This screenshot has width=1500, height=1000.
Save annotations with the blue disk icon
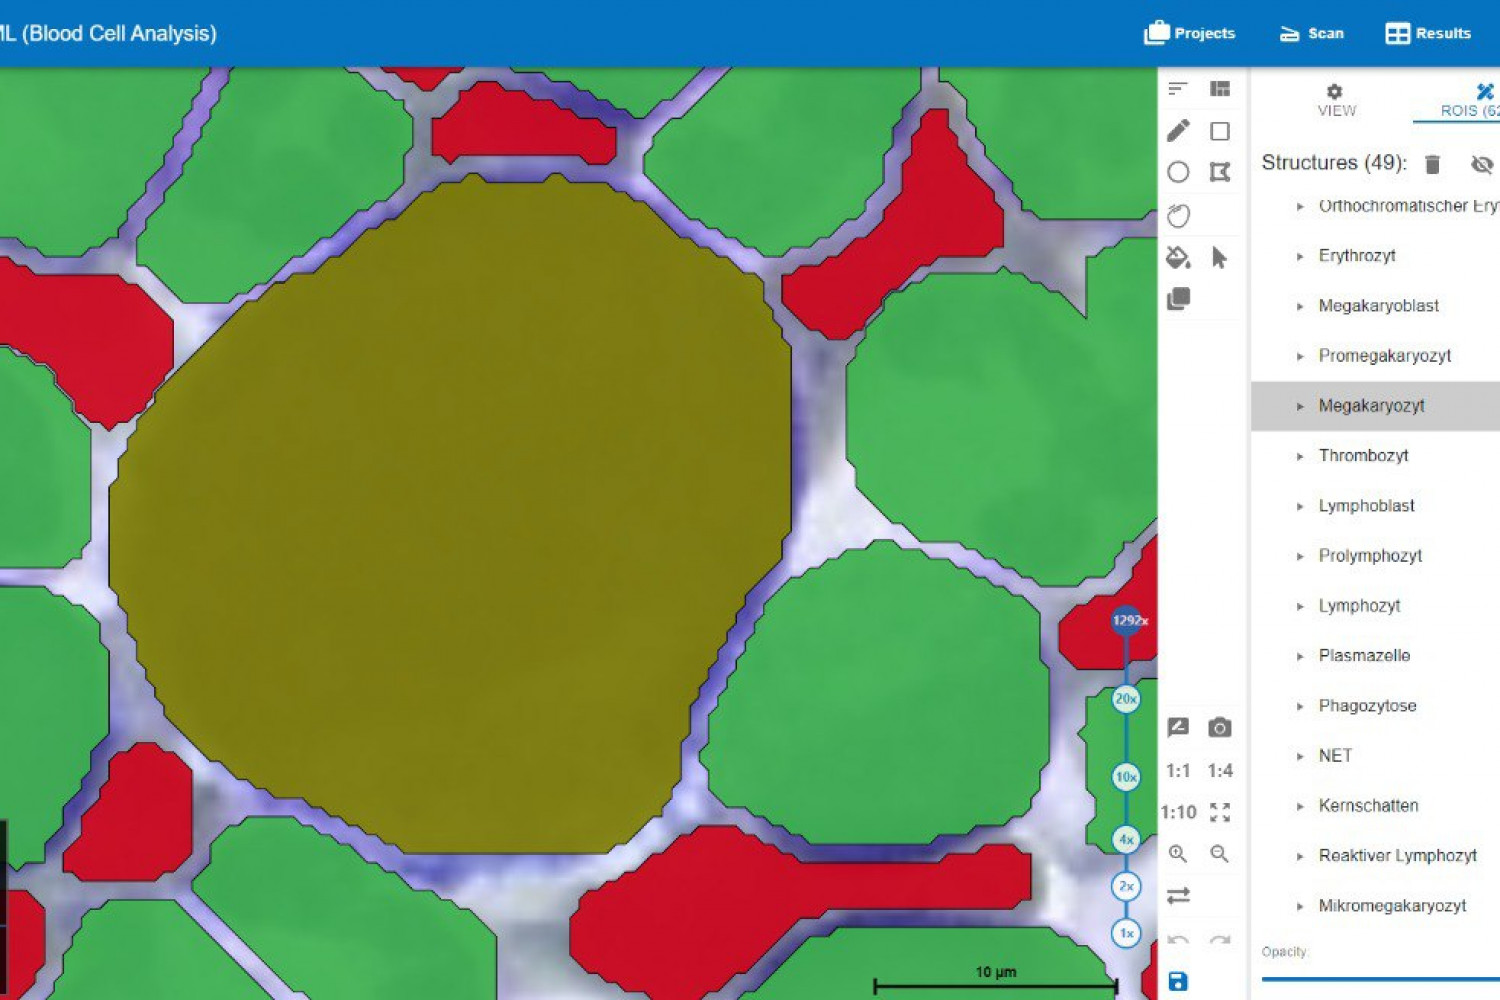[x=1178, y=981]
